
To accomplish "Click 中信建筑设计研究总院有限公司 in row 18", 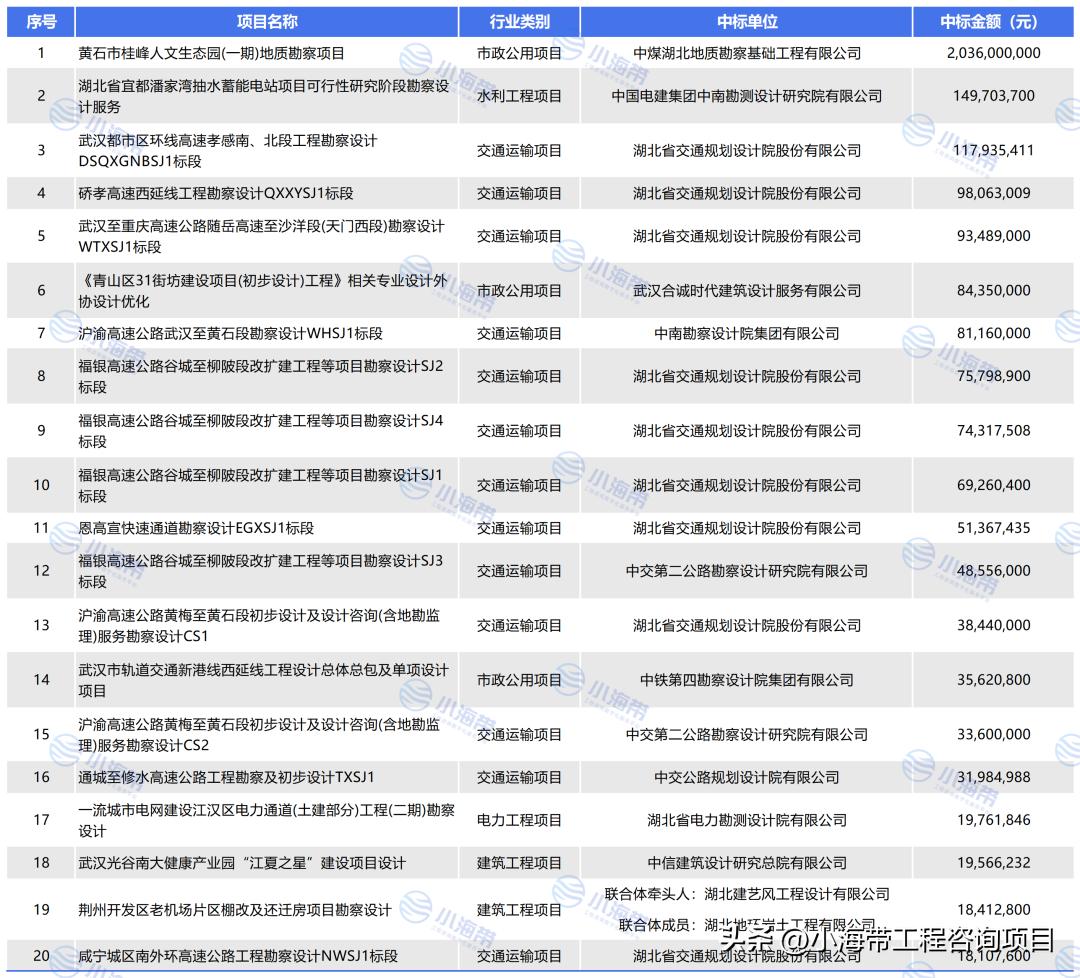I will click(750, 862).
